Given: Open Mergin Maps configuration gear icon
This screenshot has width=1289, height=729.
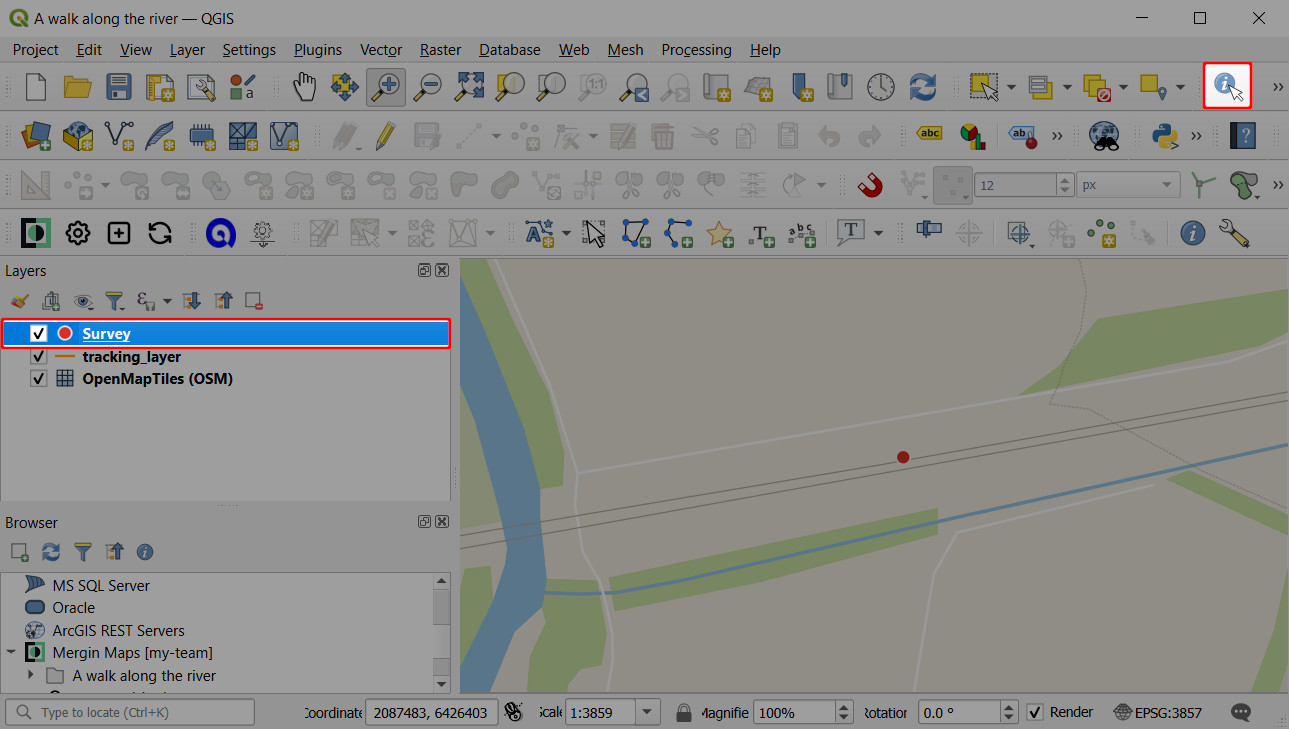Looking at the screenshot, I should (78, 233).
